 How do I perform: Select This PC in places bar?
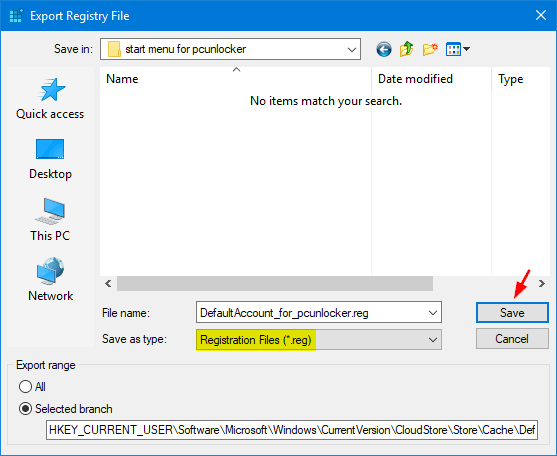[x=50, y=220]
